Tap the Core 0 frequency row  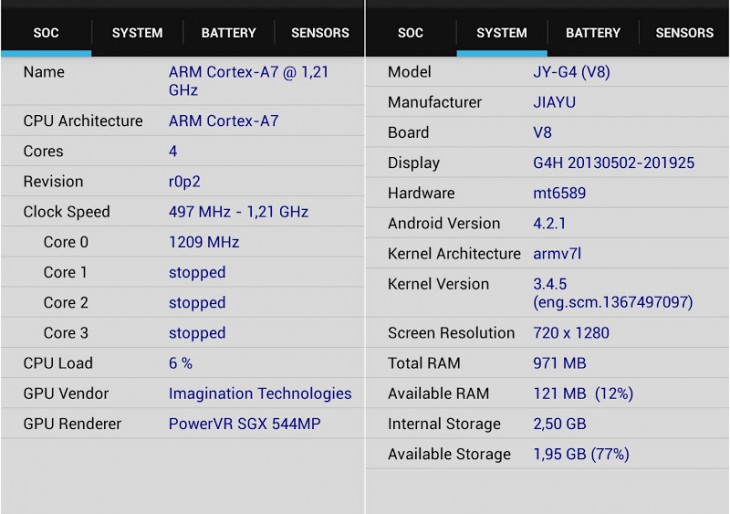[x=182, y=242]
